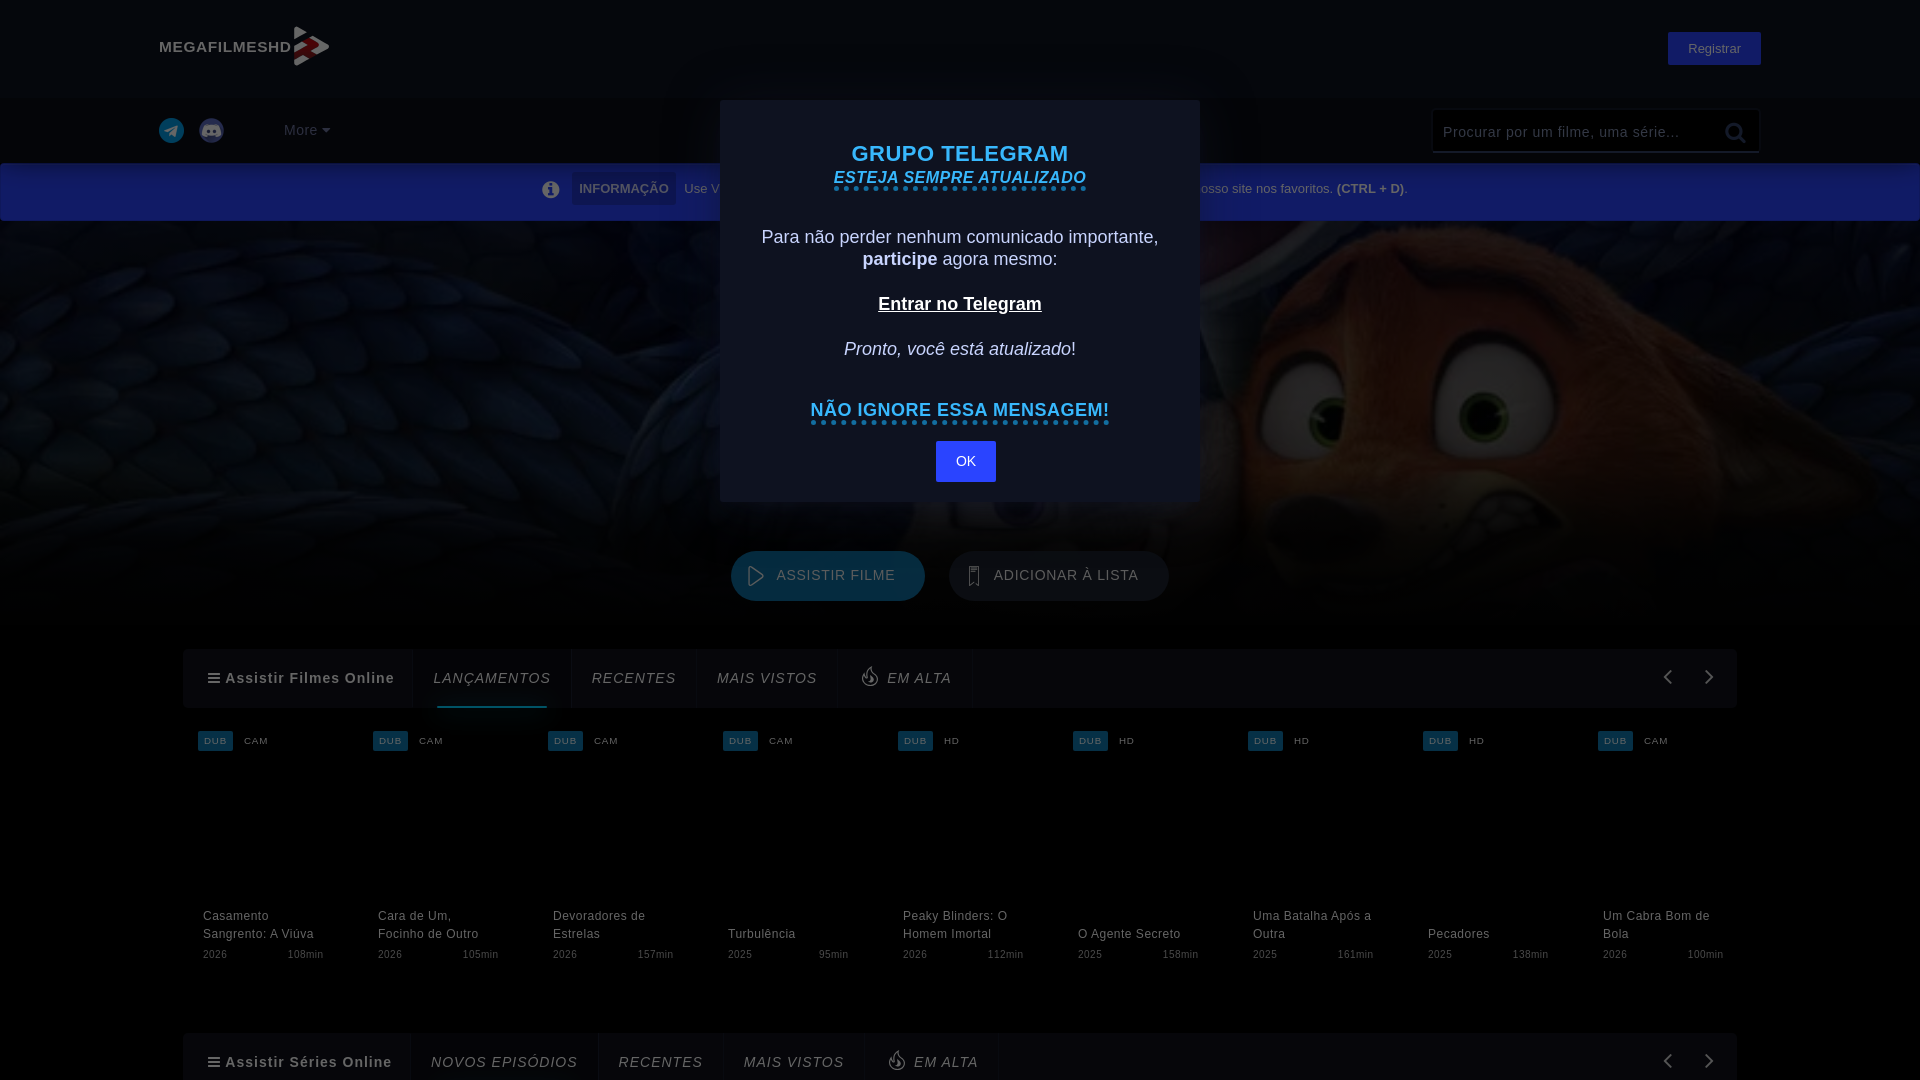Click CAM badge on Turbulência card
1920x1080 pixels.
click(x=781, y=741)
